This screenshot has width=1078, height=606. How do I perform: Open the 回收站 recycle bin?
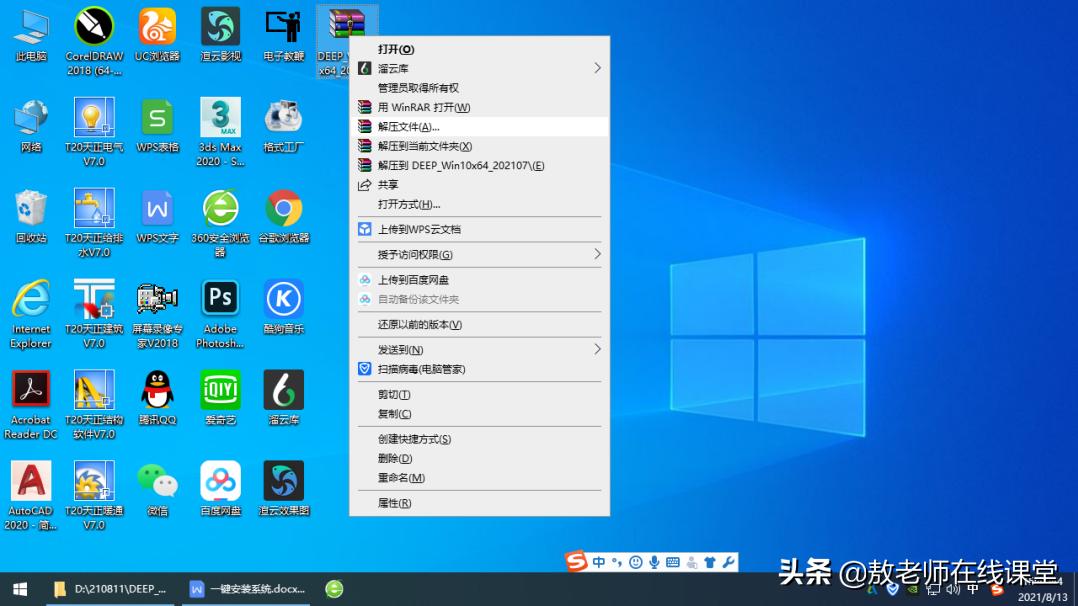pyautogui.click(x=30, y=208)
